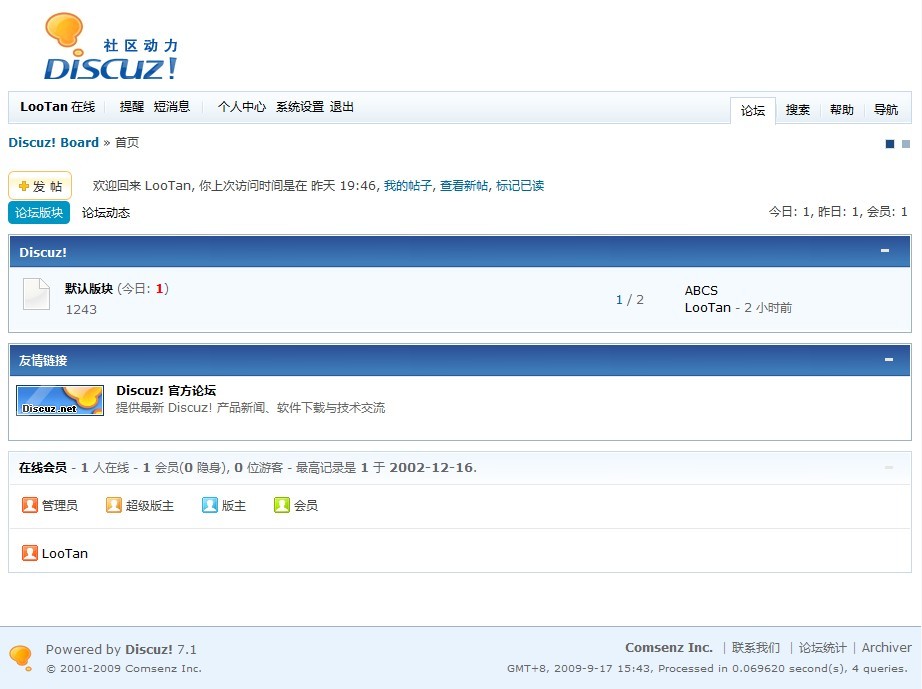
Task: Open Discuz! 官方论坛 link
Action: click(166, 390)
